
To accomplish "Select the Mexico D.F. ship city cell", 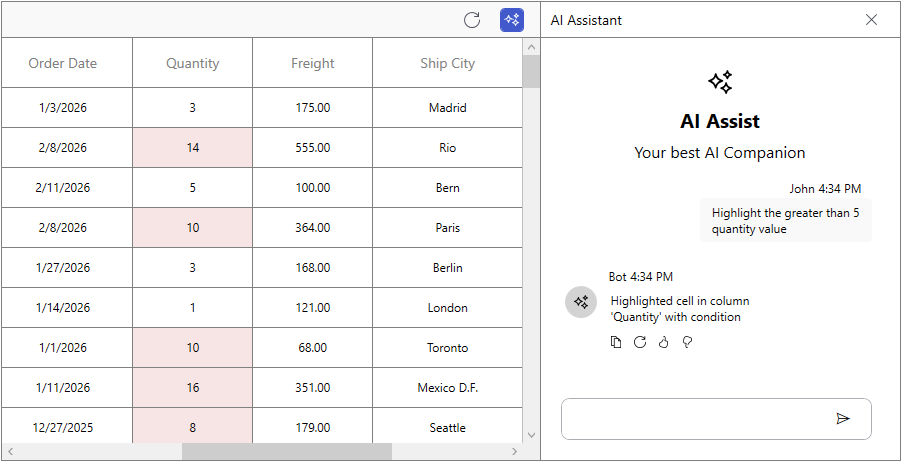I will click(x=448, y=388).
